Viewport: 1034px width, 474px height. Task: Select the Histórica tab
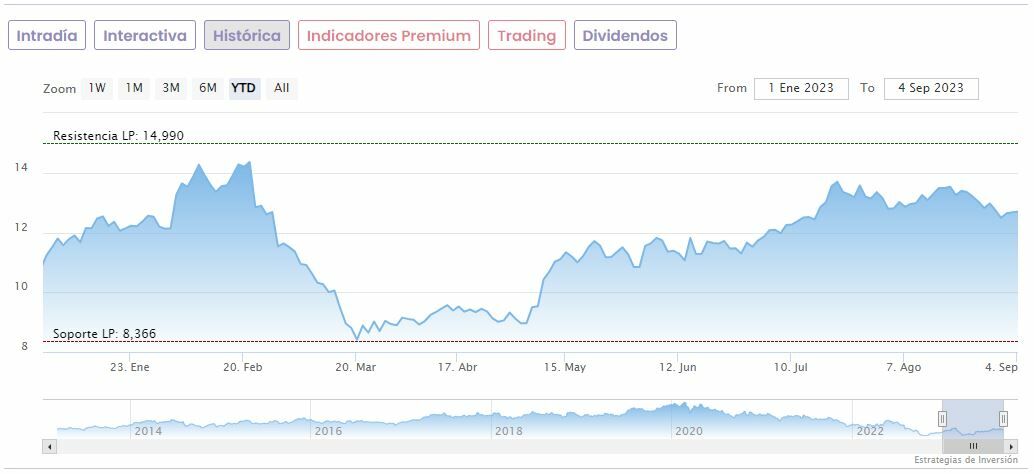(x=247, y=36)
